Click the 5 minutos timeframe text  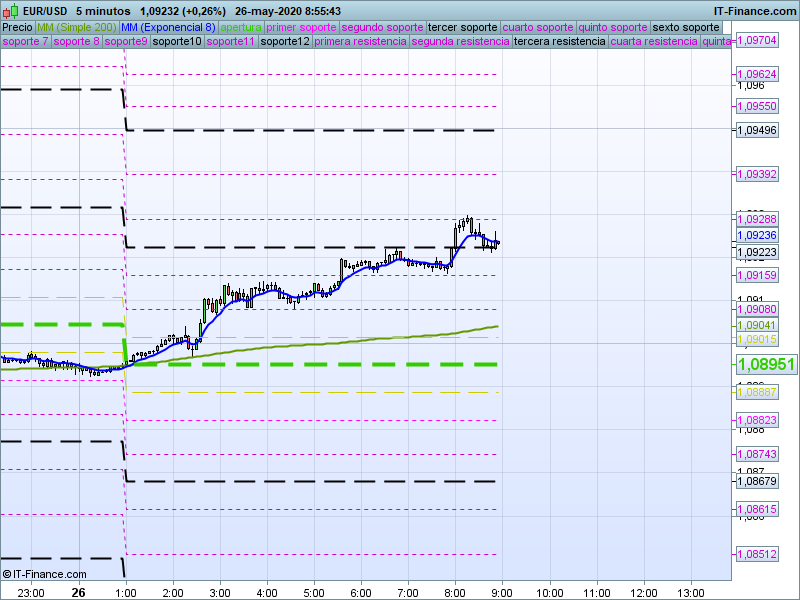(x=103, y=11)
